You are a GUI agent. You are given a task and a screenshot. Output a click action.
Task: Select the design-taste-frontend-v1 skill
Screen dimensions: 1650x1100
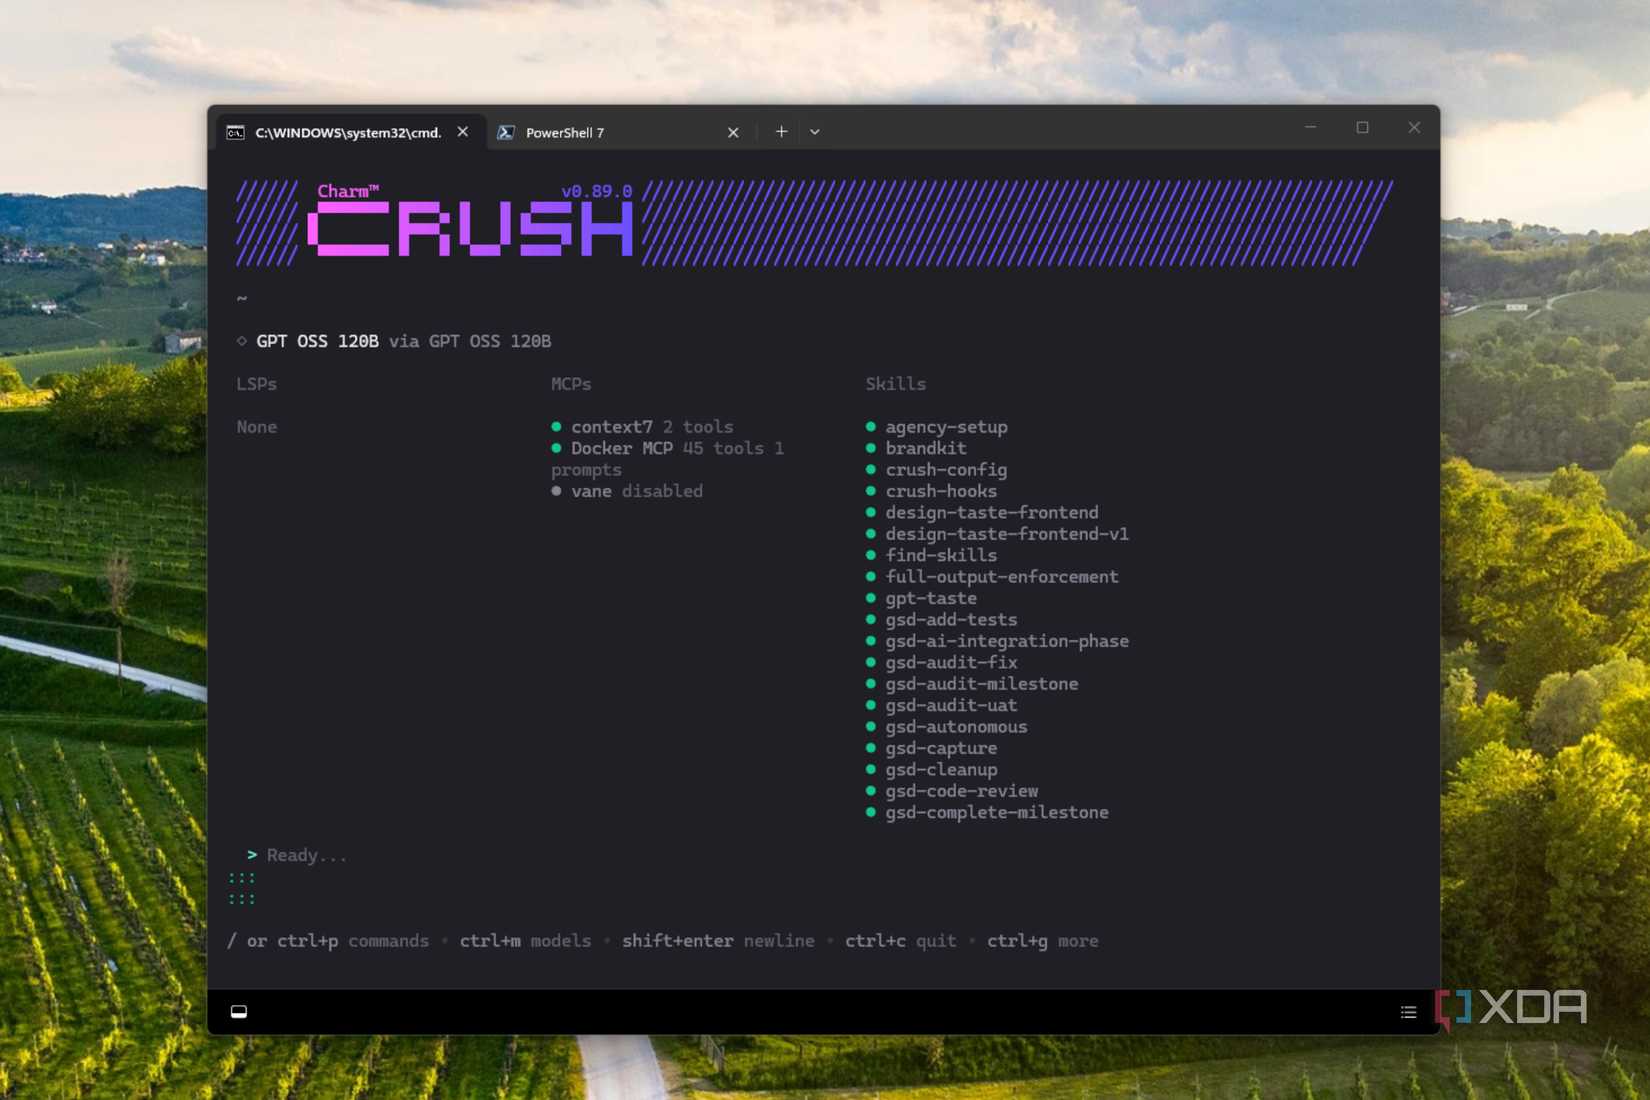997,534
